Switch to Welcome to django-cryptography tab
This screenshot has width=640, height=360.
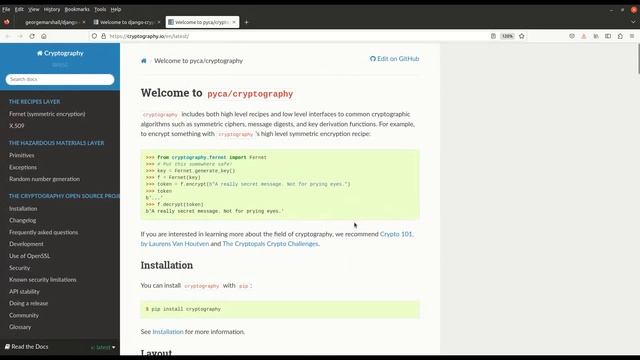126,22
